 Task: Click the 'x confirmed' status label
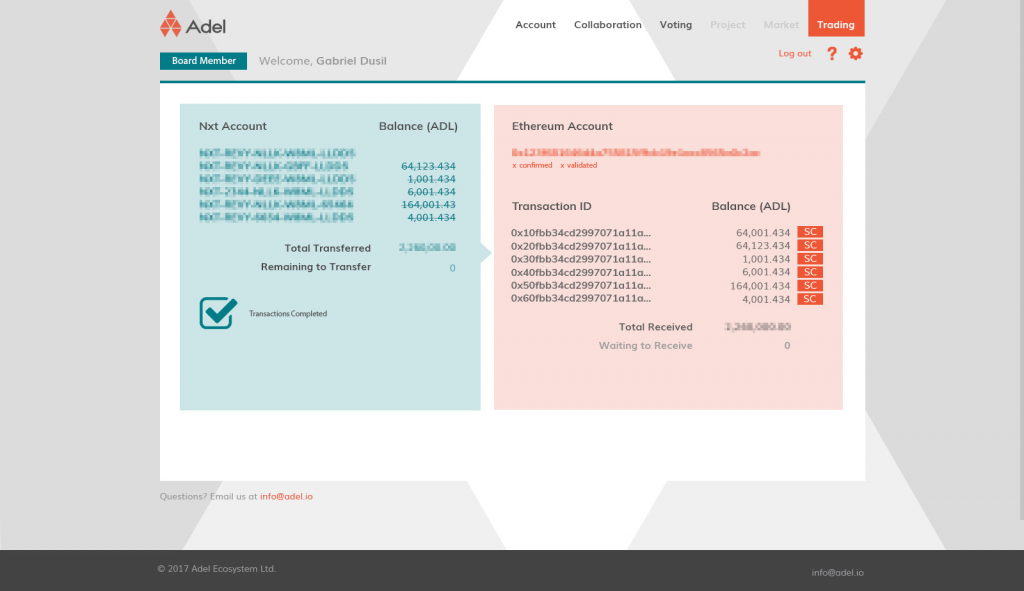coord(532,165)
